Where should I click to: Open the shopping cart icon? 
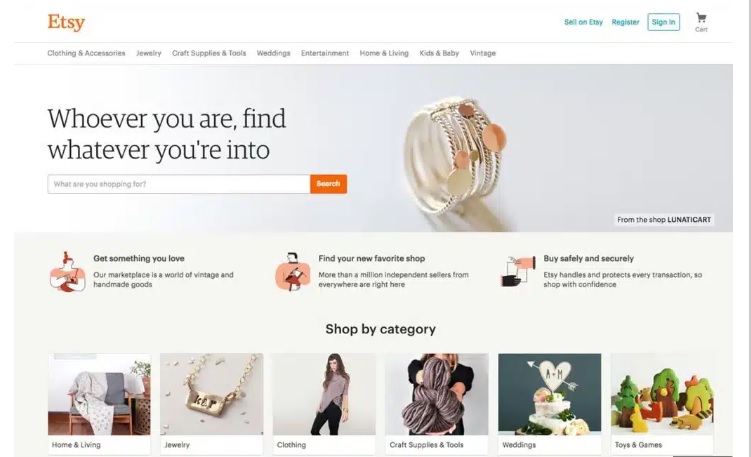(701, 22)
